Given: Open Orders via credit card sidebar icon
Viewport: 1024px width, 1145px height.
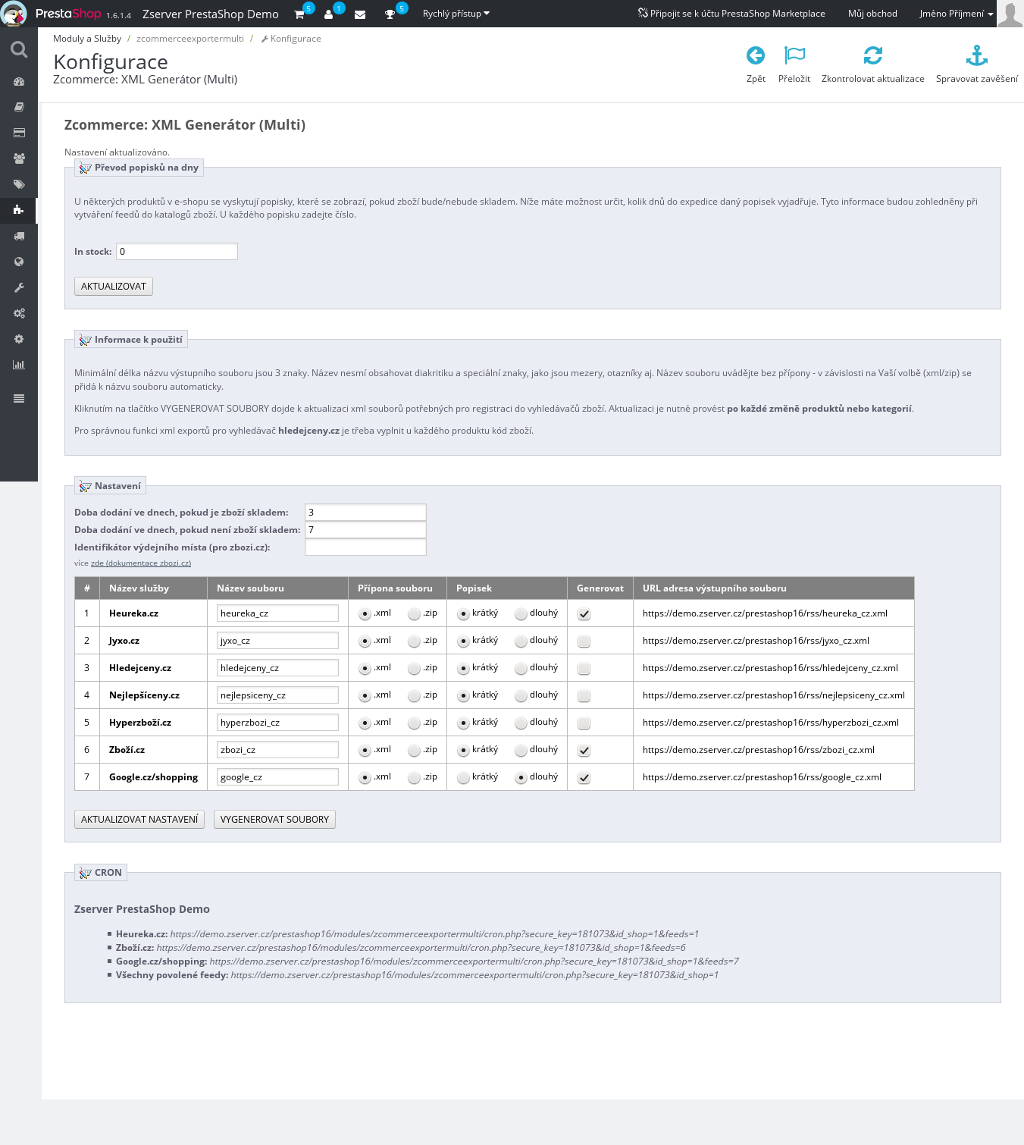Looking at the screenshot, I should click(x=19, y=133).
